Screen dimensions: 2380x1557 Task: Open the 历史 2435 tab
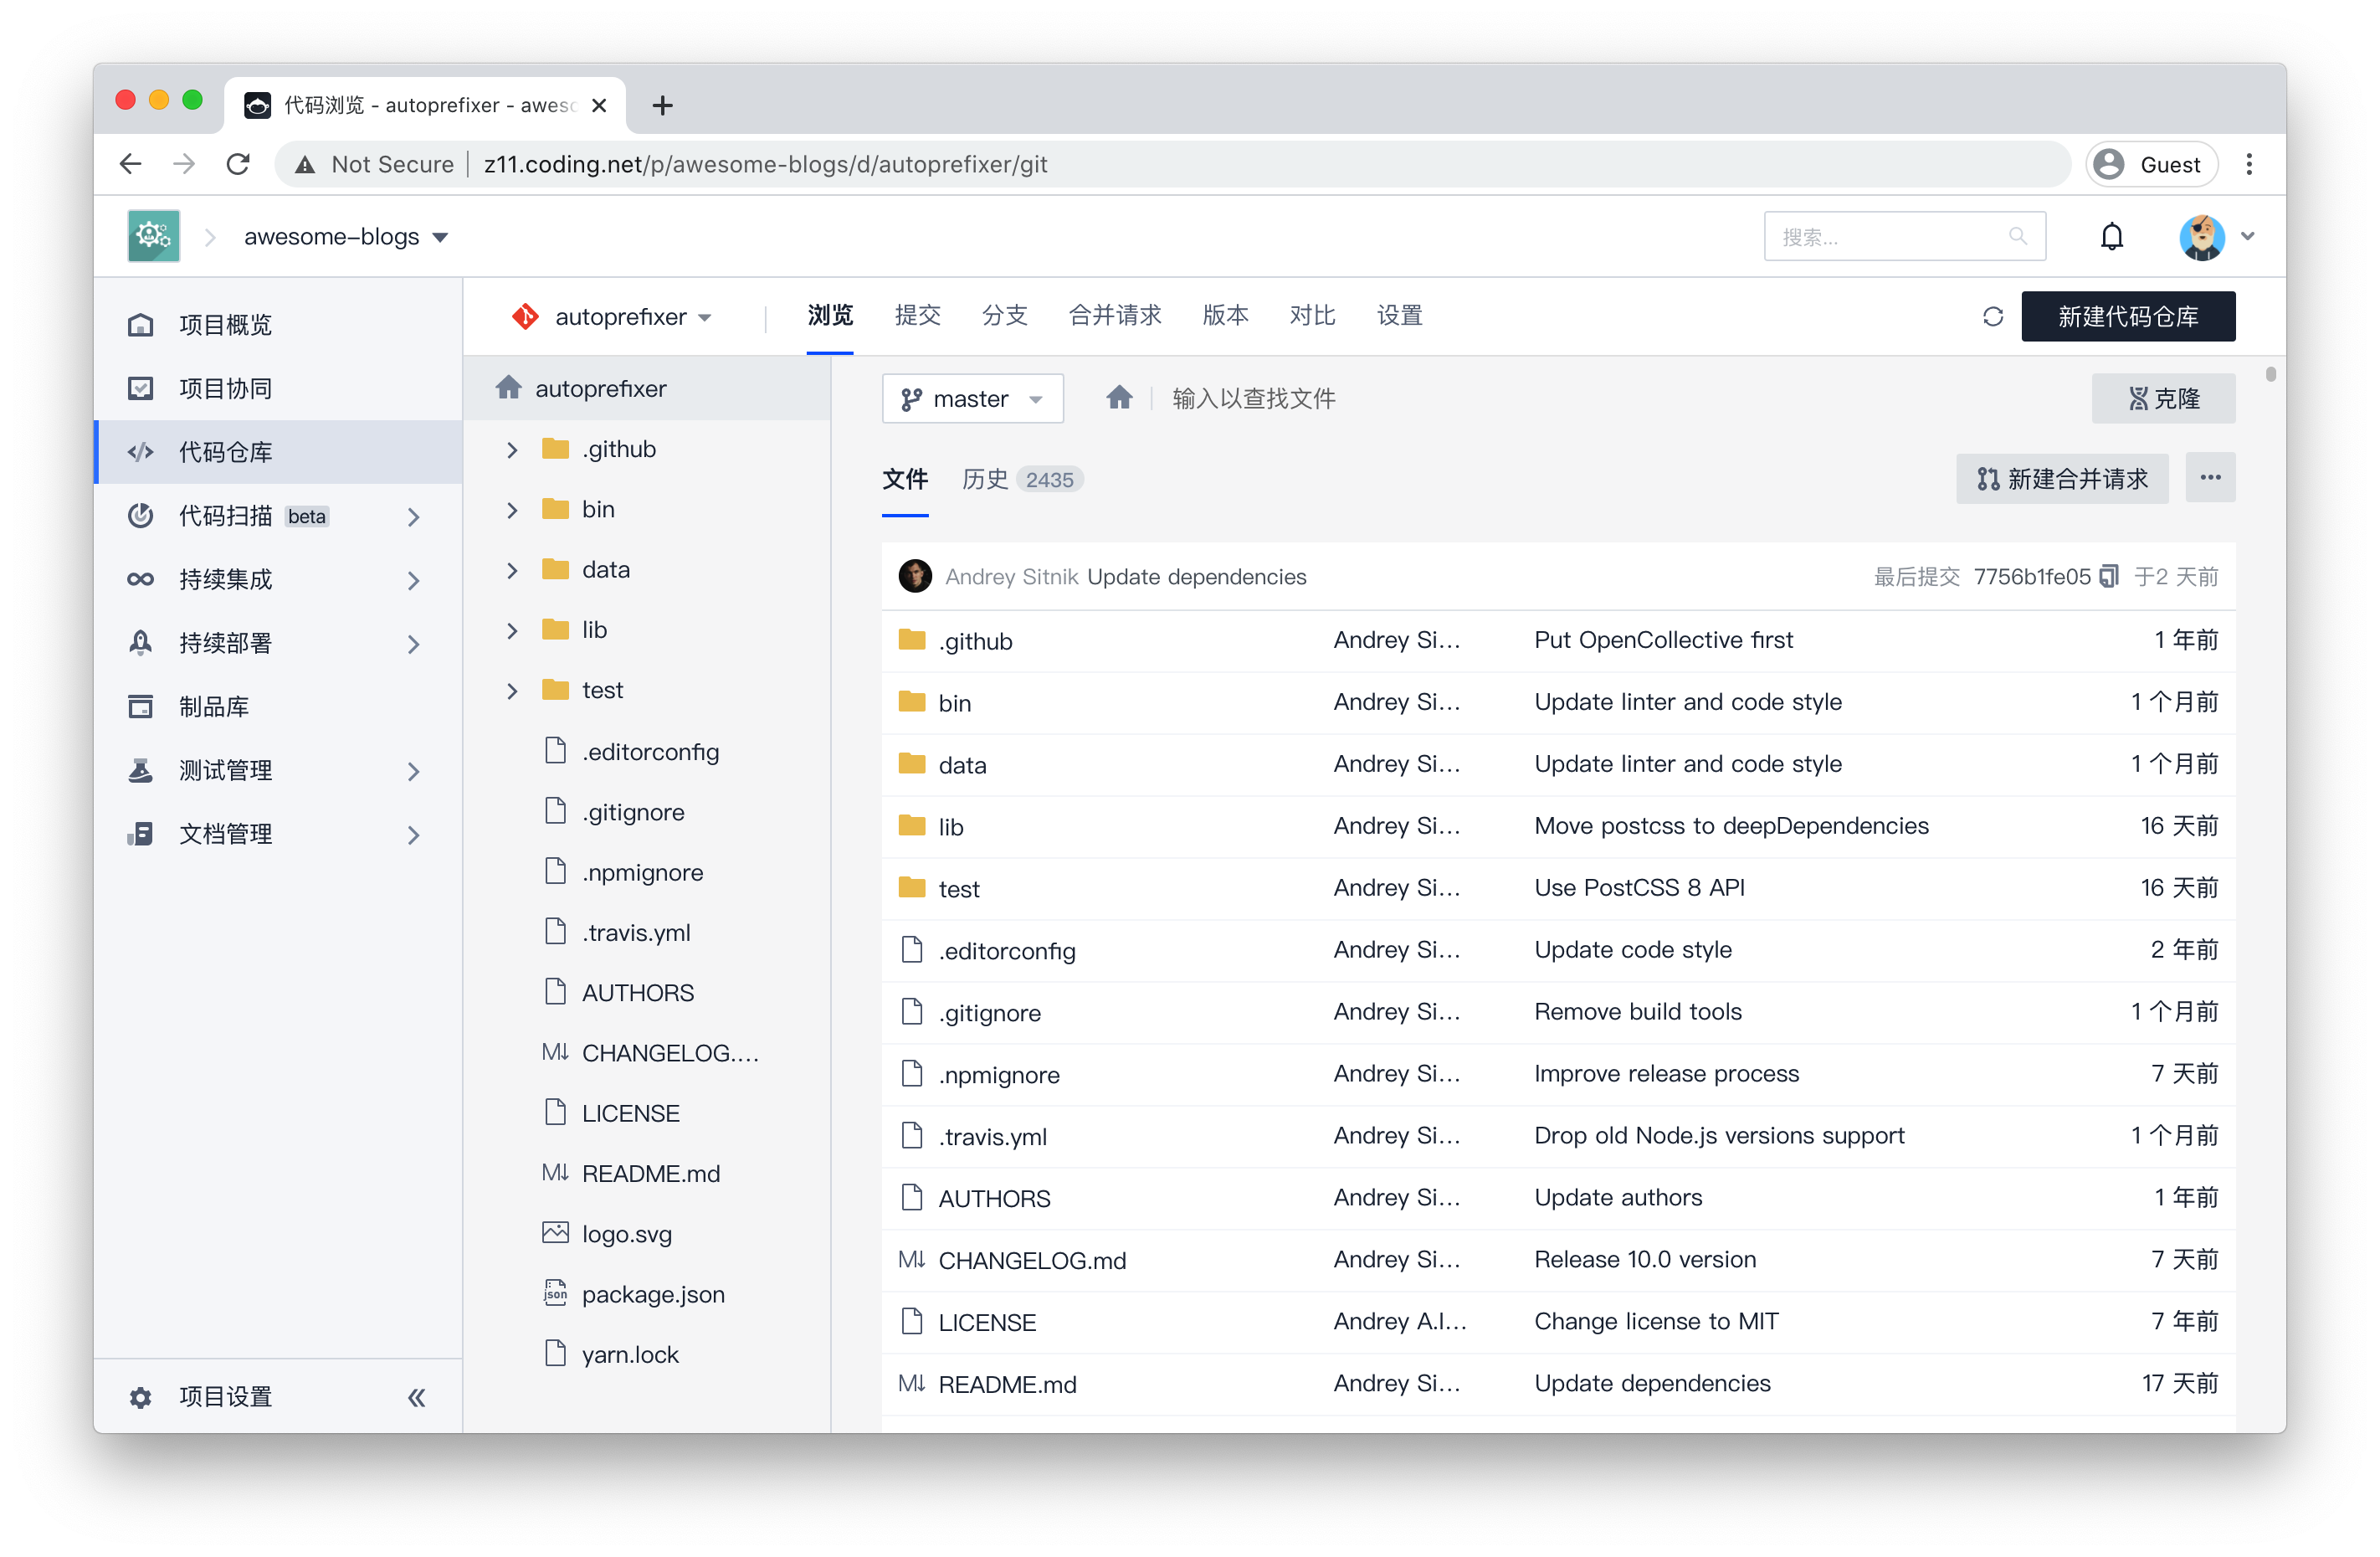[x=1021, y=480]
